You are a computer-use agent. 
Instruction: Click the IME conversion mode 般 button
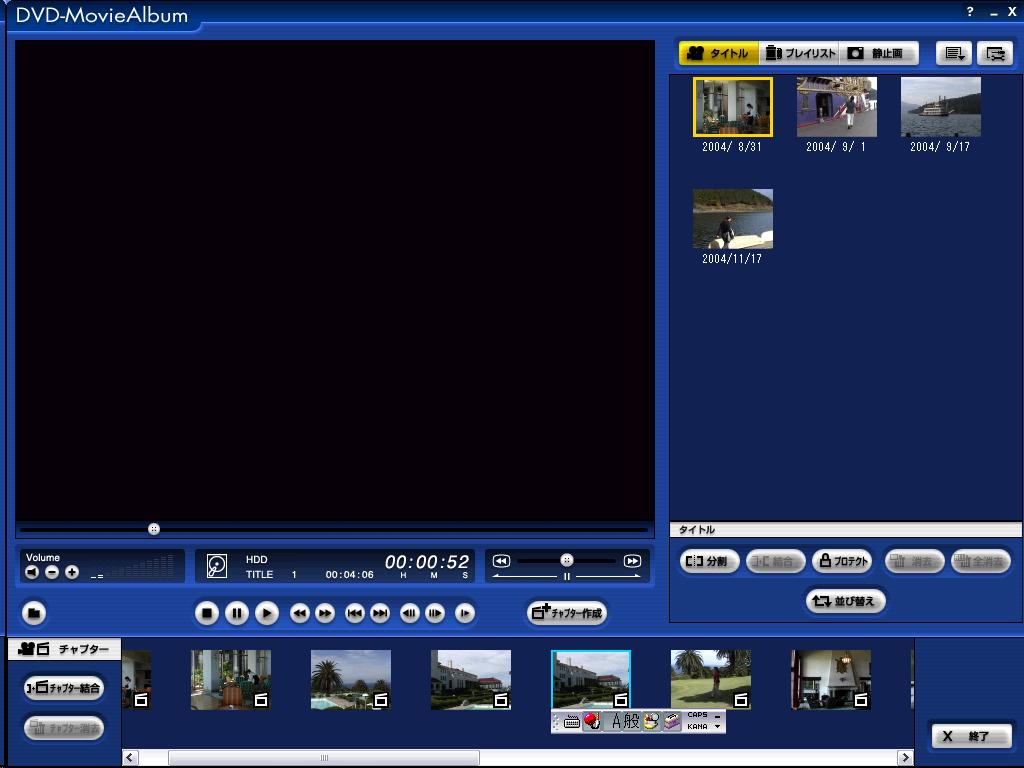pyautogui.click(x=632, y=721)
